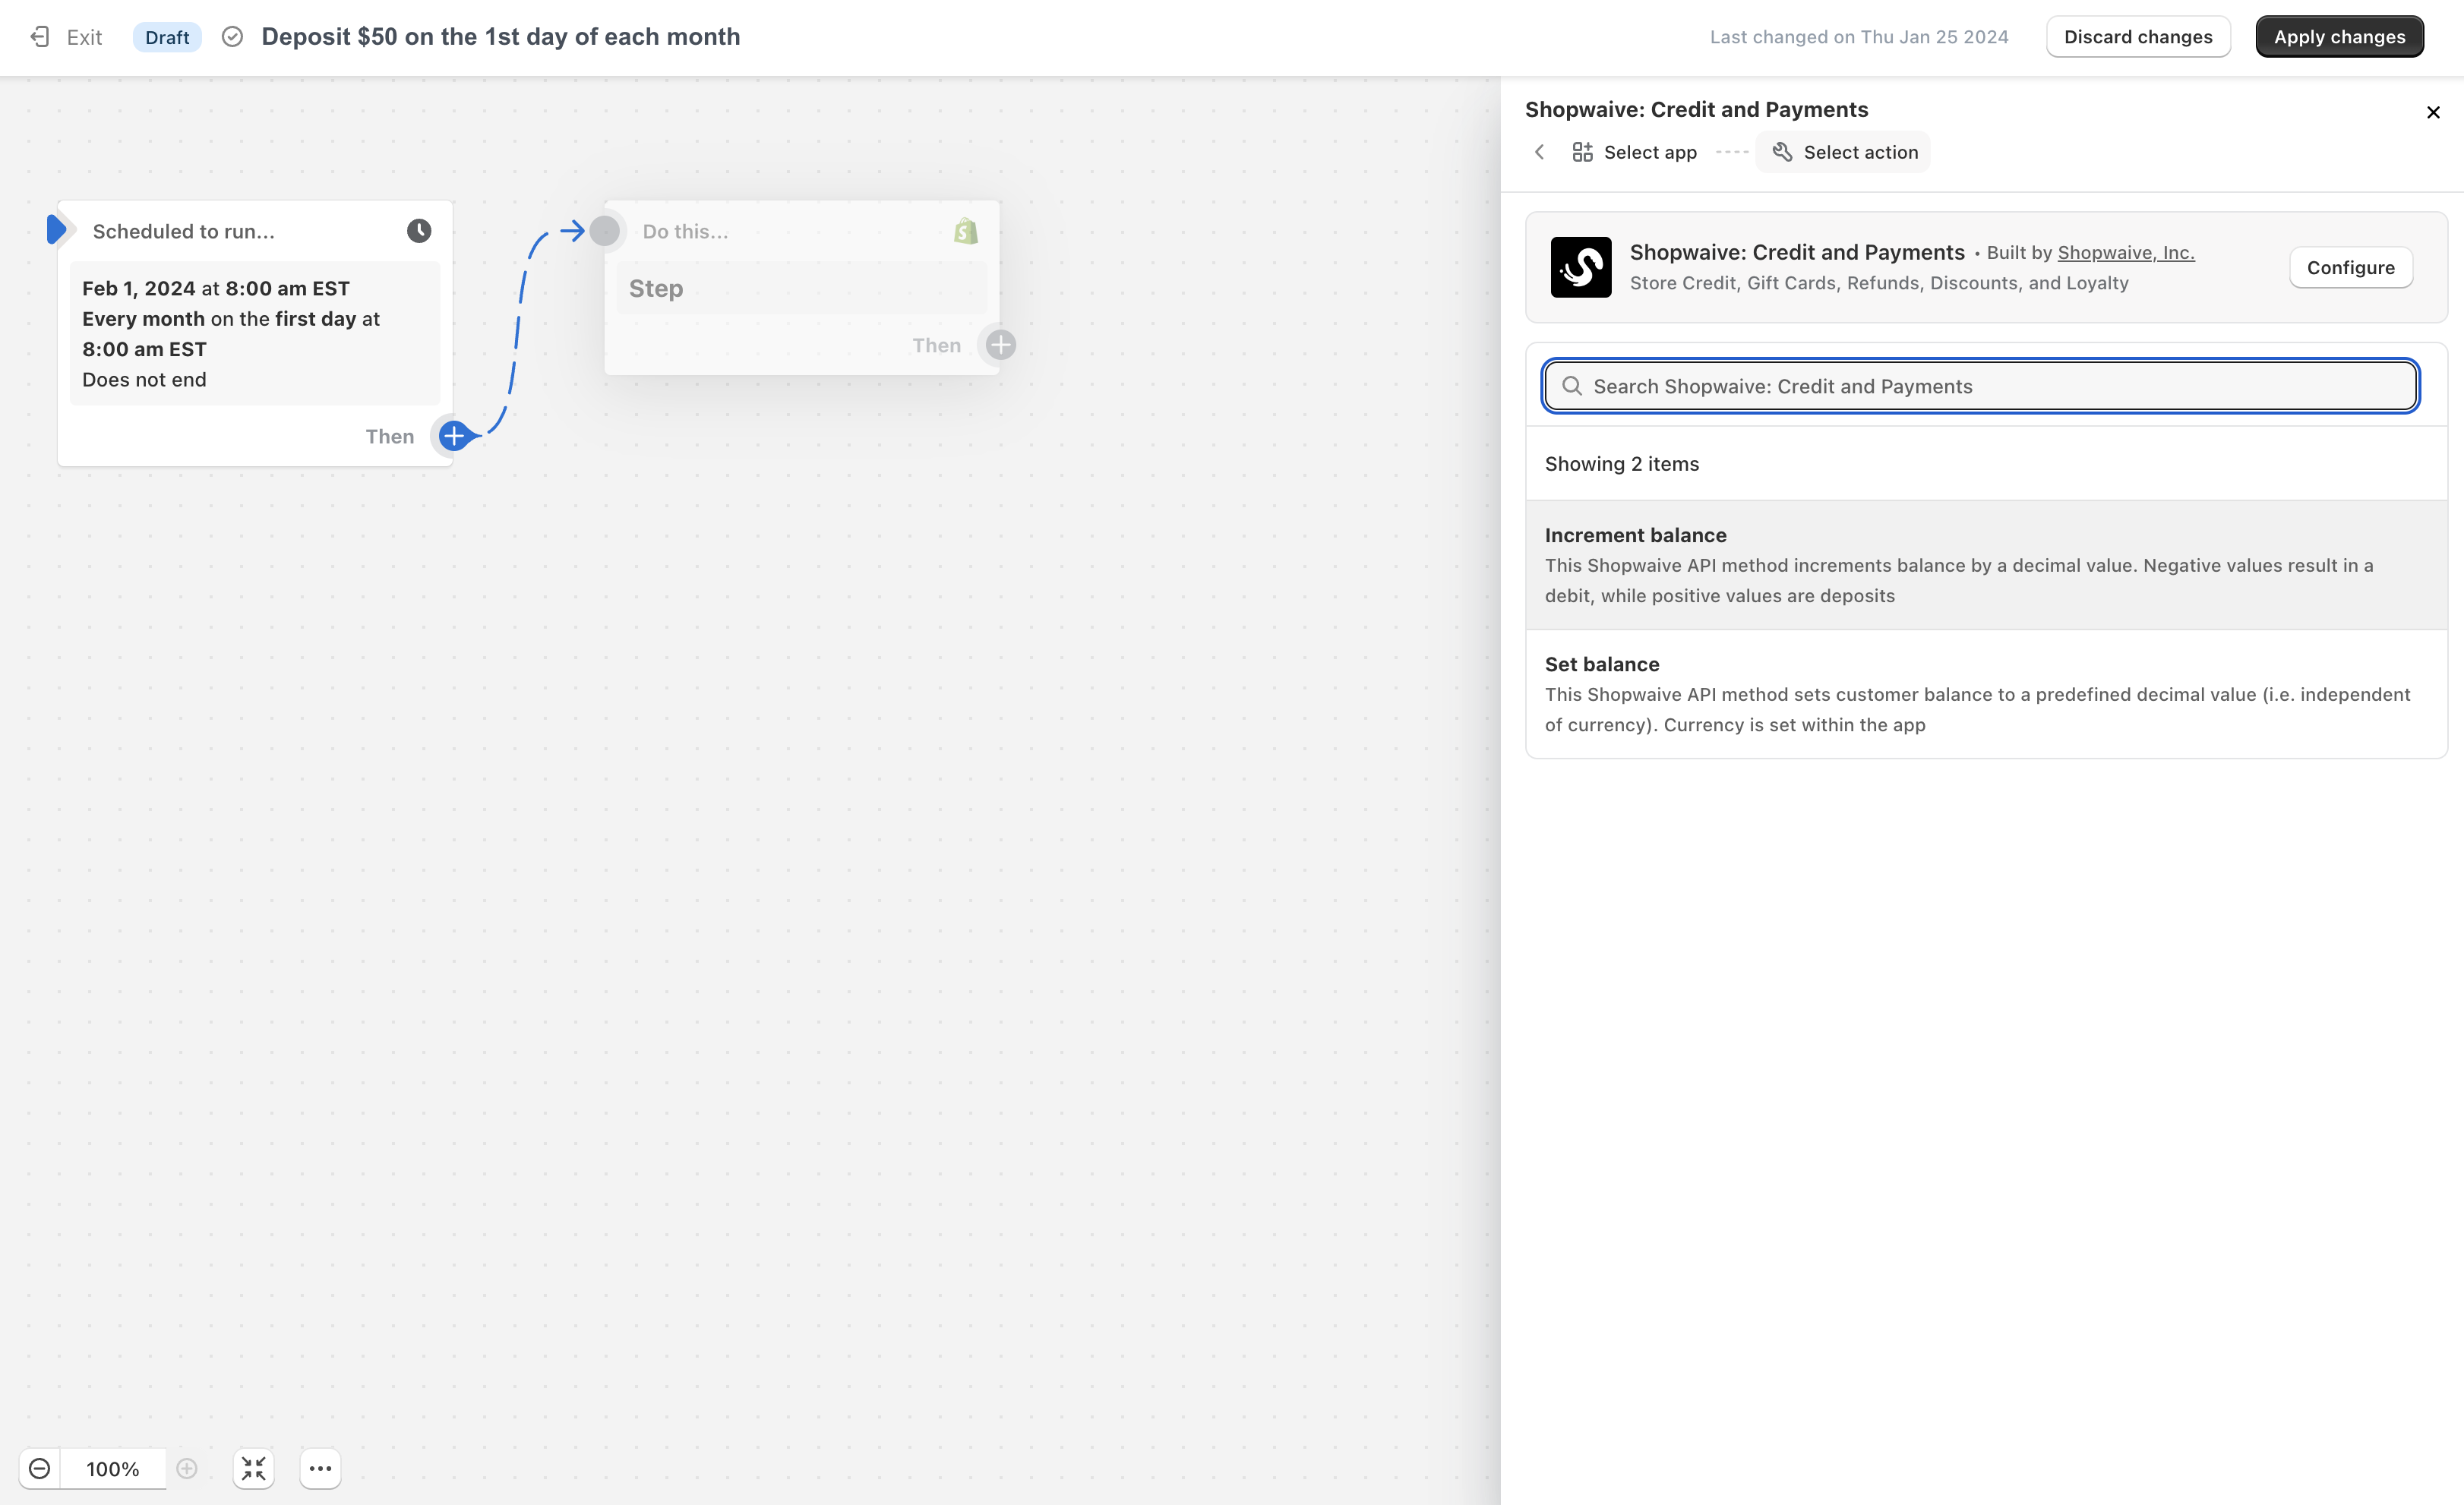Click the 100% zoom level value

(x=112, y=1469)
